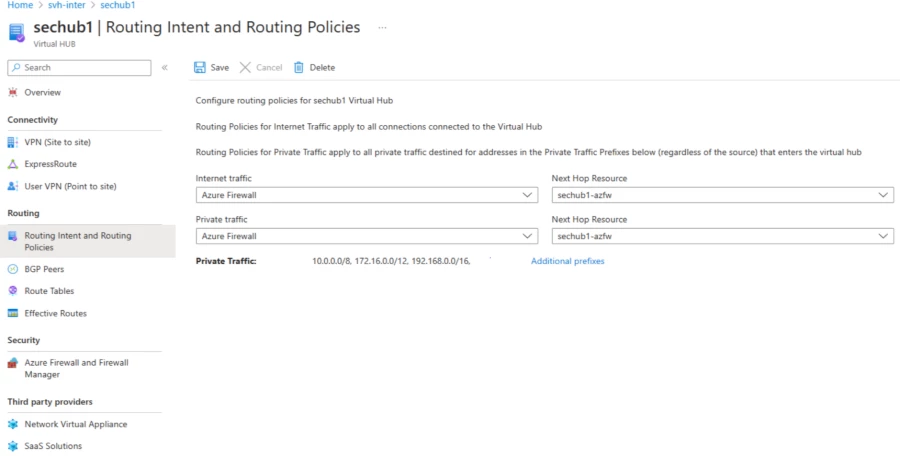900x456 pixels.
Task: Open the Internet traffic dropdown
Action: coord(367,195)
